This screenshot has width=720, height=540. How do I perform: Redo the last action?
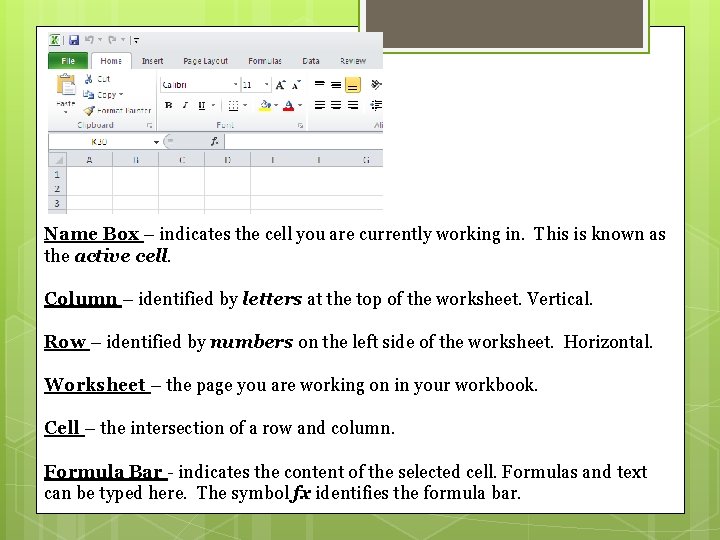[x=112, y=40]
